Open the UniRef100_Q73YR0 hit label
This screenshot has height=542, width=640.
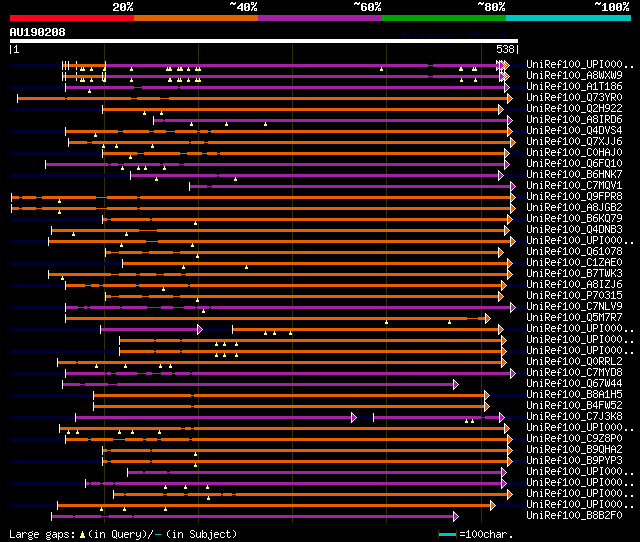pyautogui.click(x=574, y=97)
